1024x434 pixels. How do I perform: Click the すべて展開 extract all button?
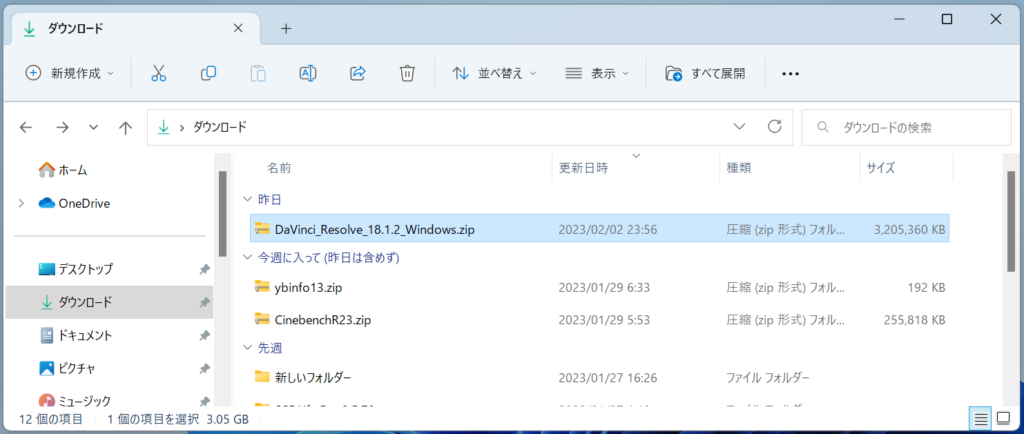tap(705, 73)
